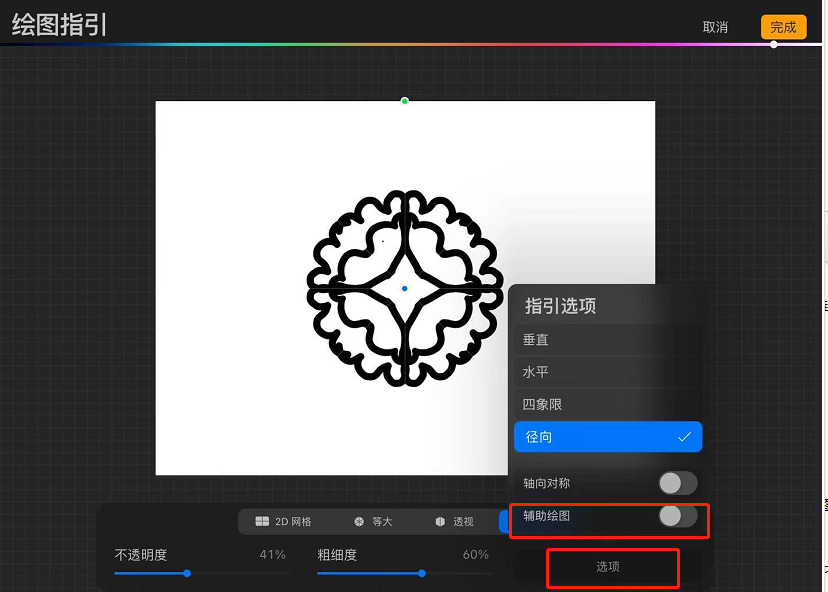The height and width of the screenshot is (592, 828).
Task: Click 取消 to cancel drawing guide
Action: (x=715, y=27)
